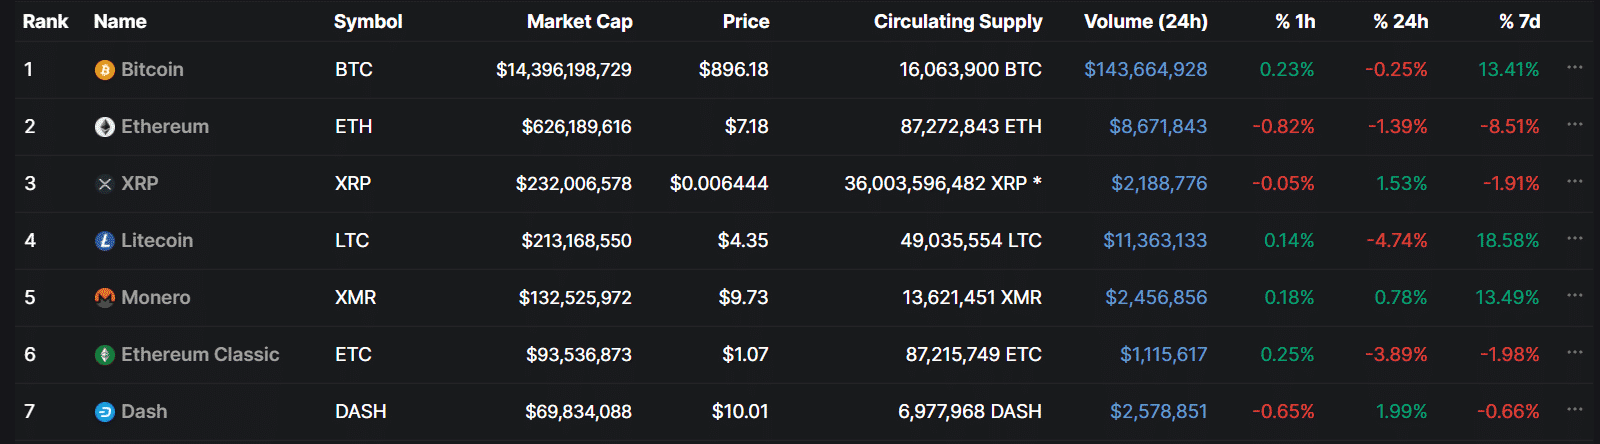Click the Dash logo icon
1600x444 pixels.
click(x=104, y=412)
